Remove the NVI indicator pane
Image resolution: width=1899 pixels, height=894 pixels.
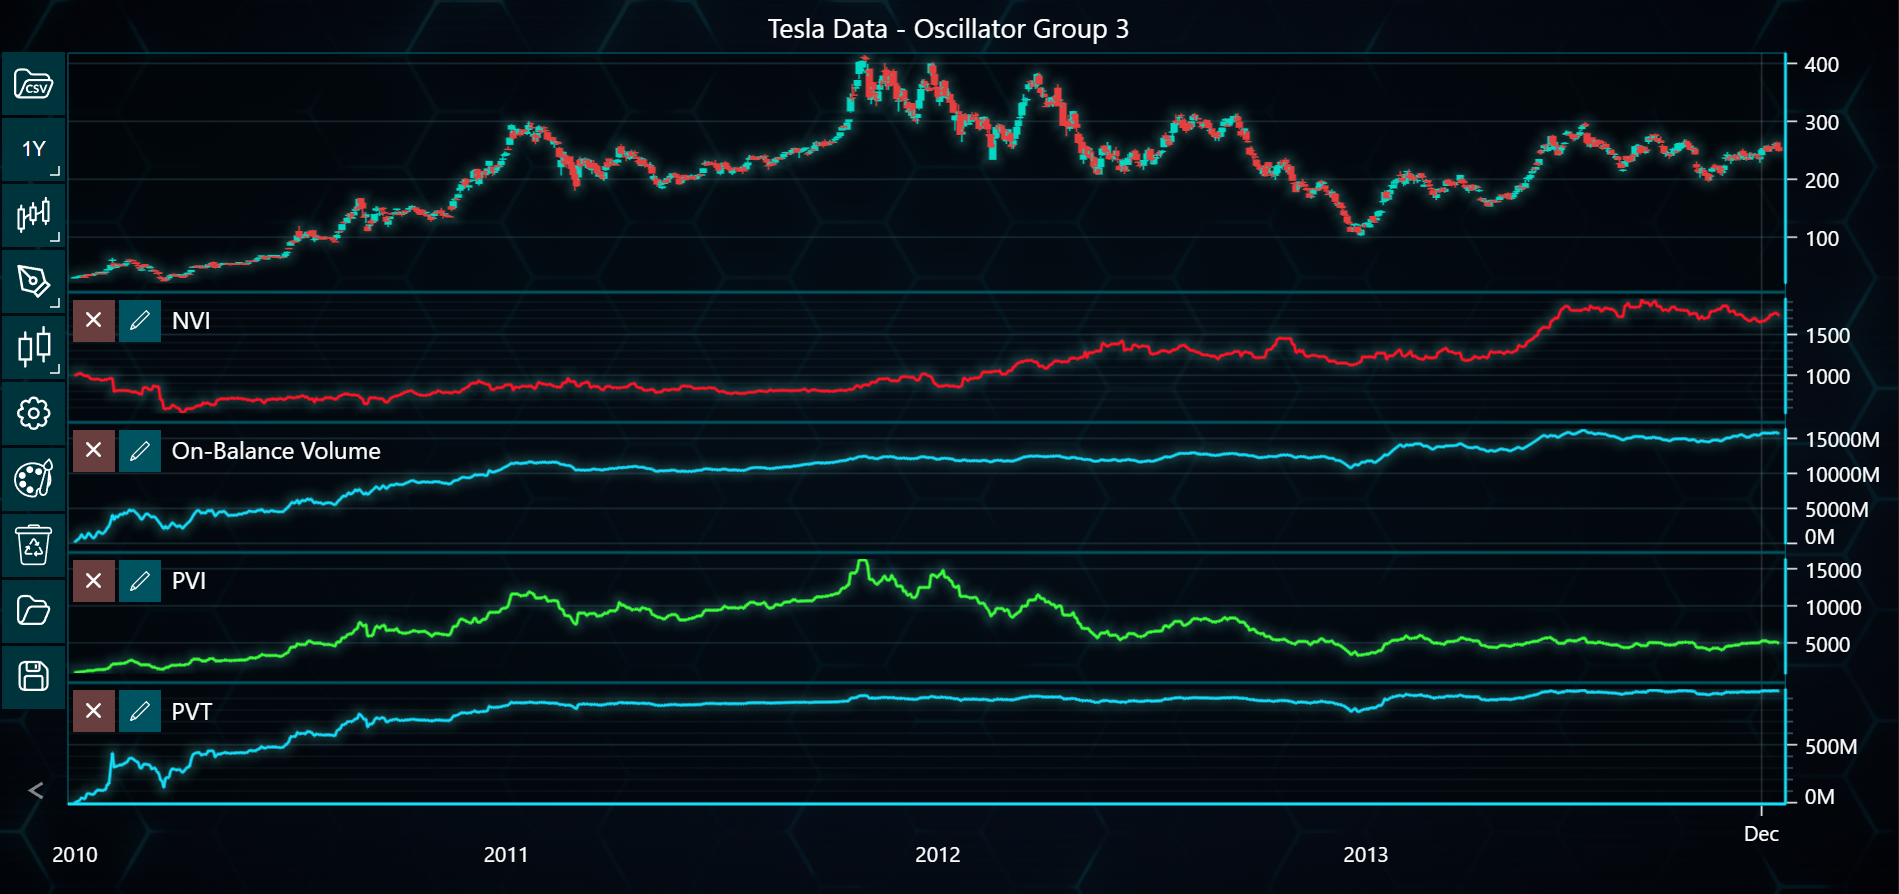point(94,321)
